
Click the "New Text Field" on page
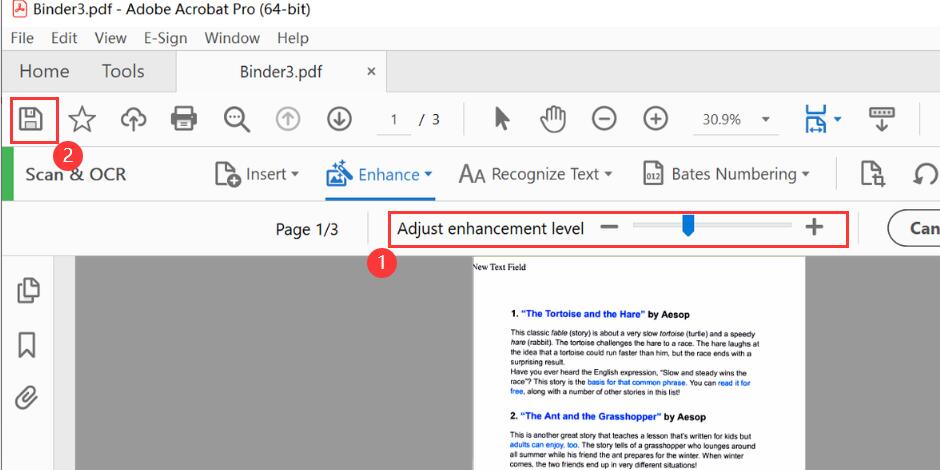[499, 267]
